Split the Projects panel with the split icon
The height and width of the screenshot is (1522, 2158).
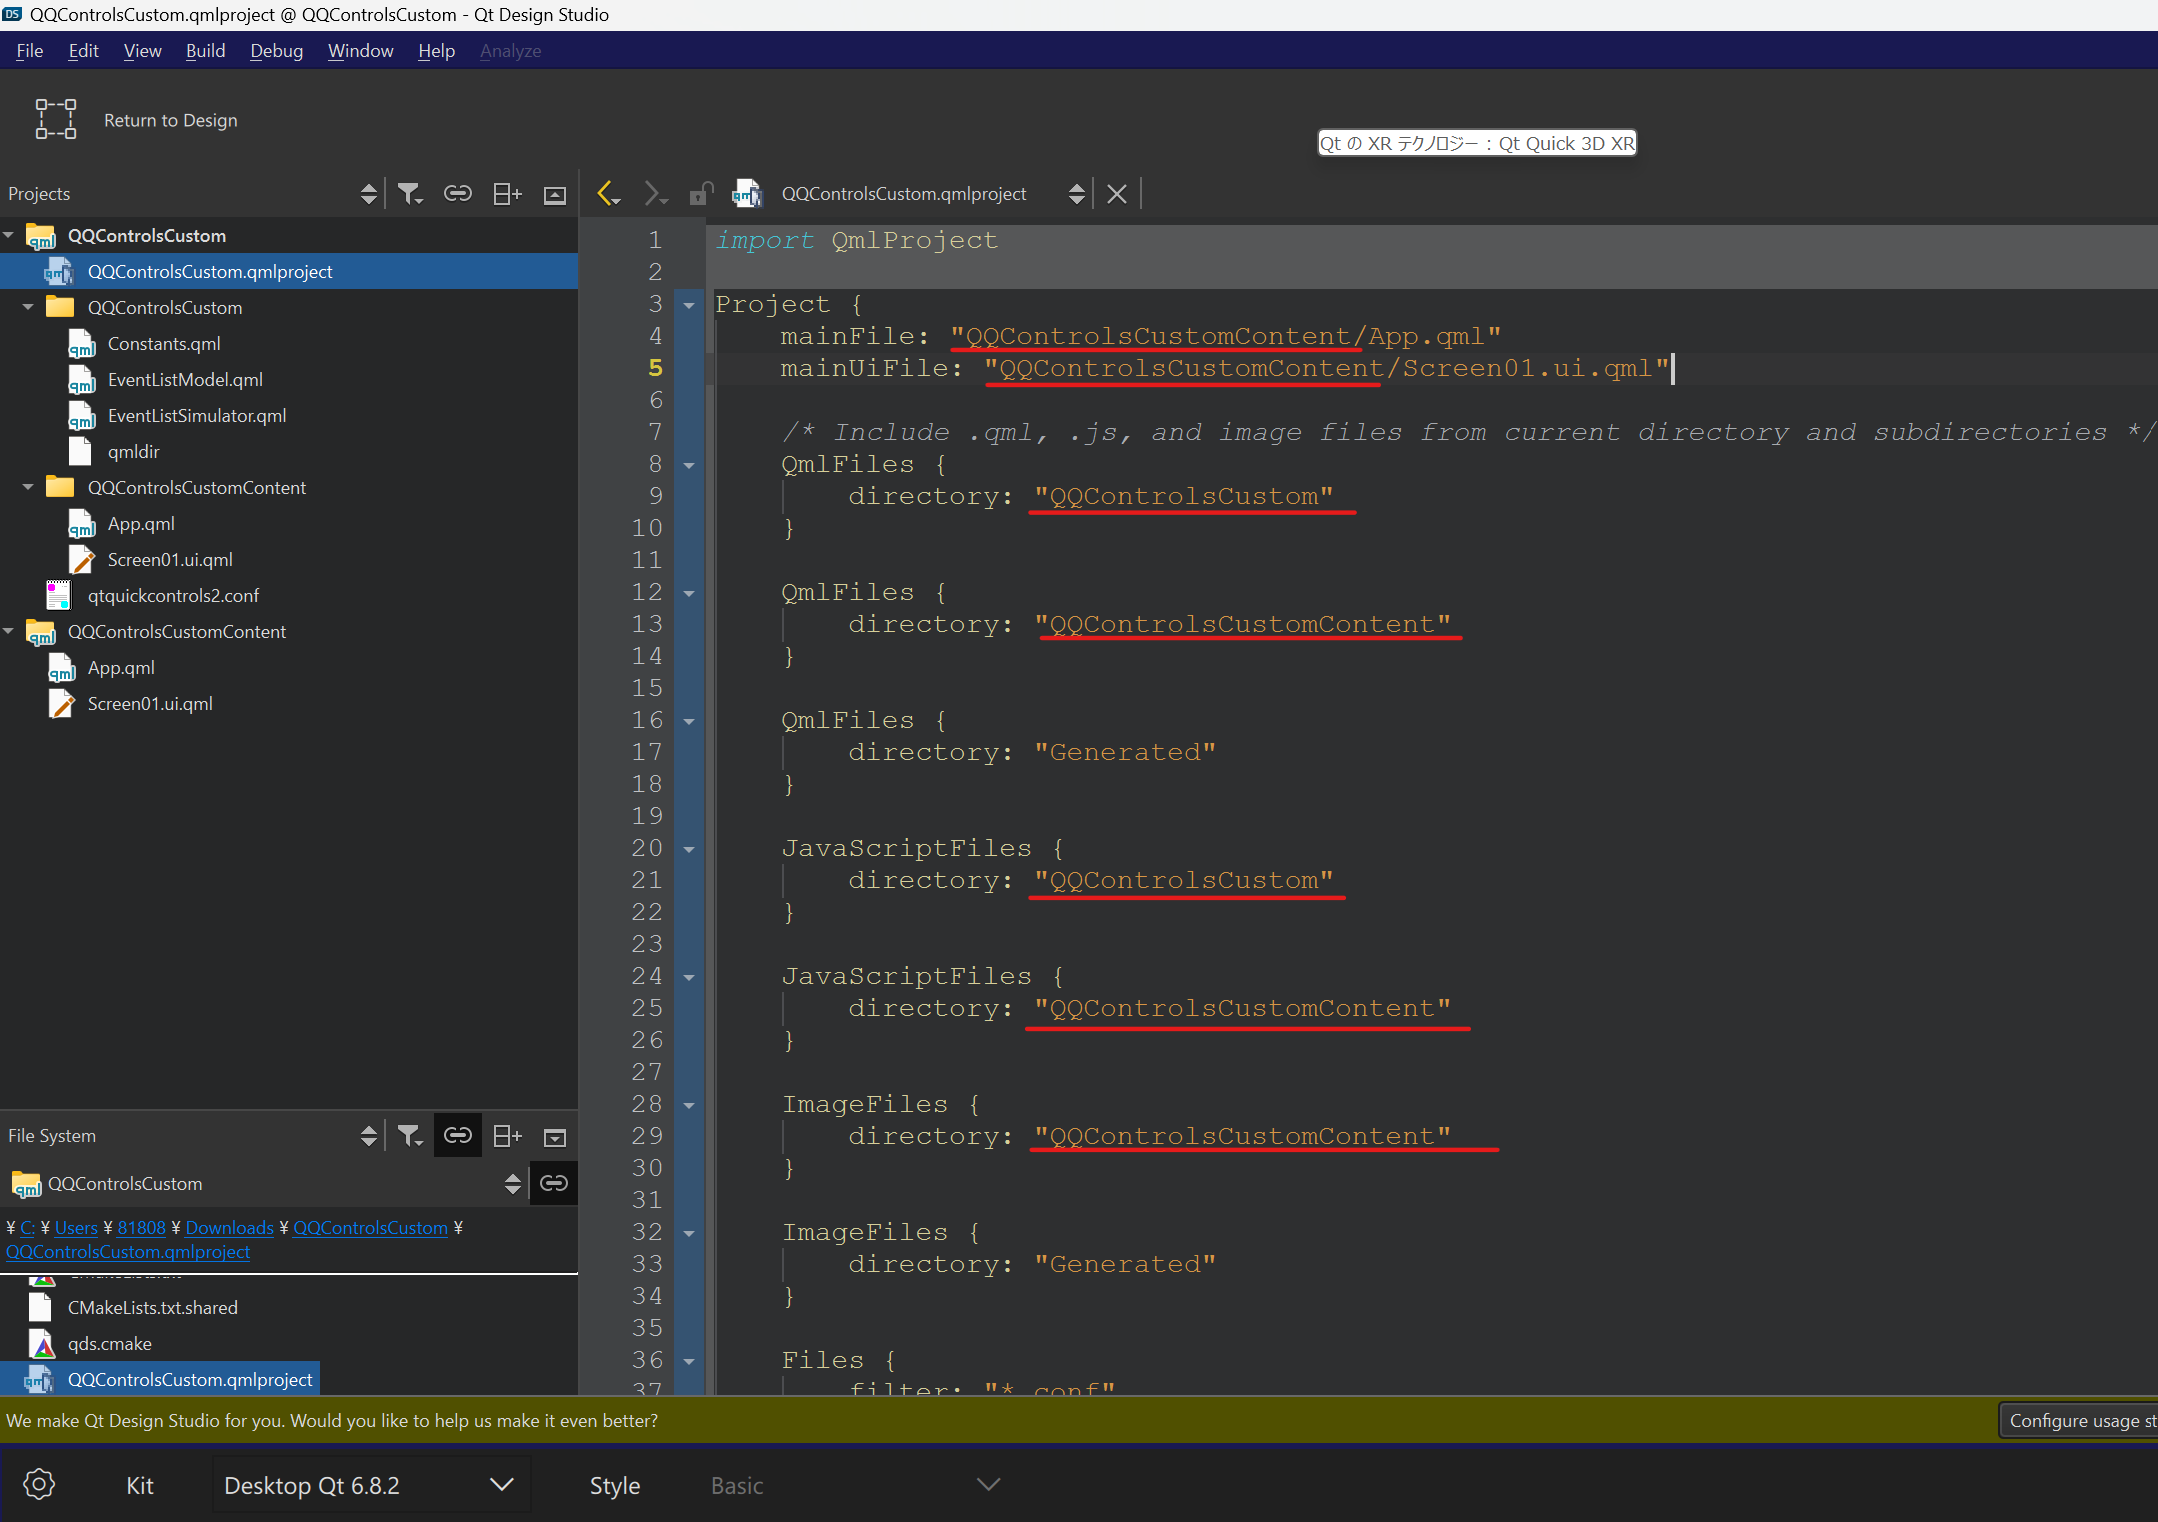pos(507,193)
